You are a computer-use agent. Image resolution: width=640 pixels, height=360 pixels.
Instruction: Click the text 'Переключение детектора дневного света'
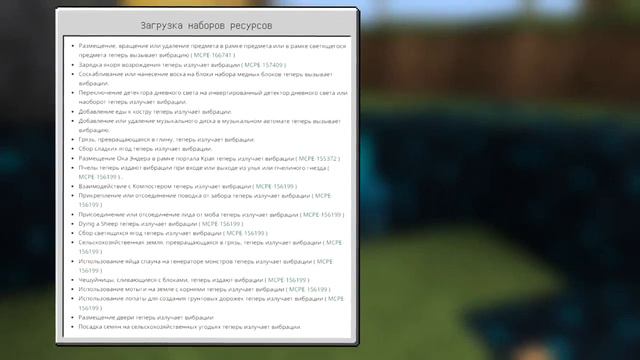[138, 93]
